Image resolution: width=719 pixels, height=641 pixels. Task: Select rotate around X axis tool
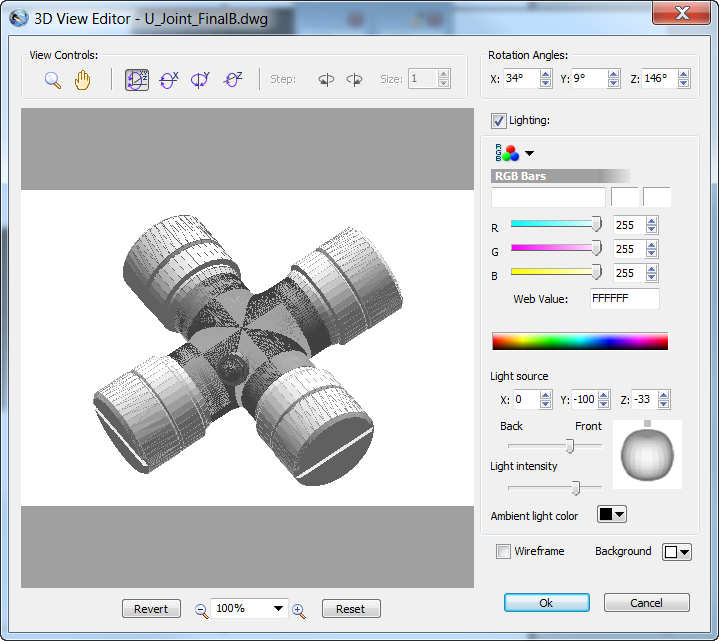pyautogui.click(x=169, y=80)
